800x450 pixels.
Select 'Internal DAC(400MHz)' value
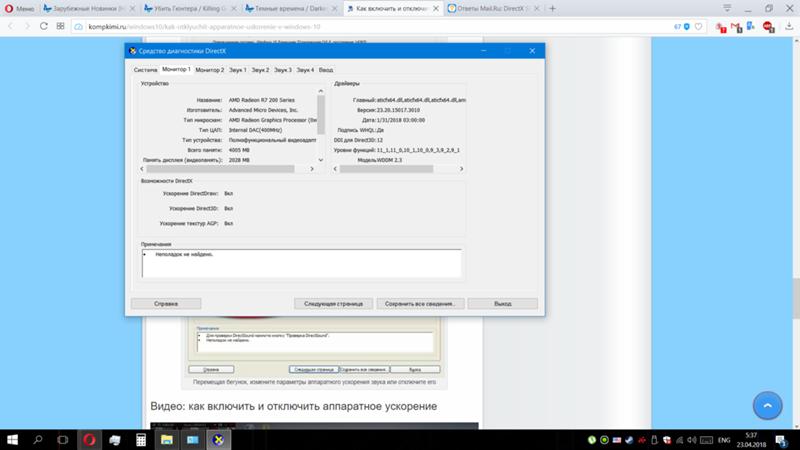pos(255,130)
